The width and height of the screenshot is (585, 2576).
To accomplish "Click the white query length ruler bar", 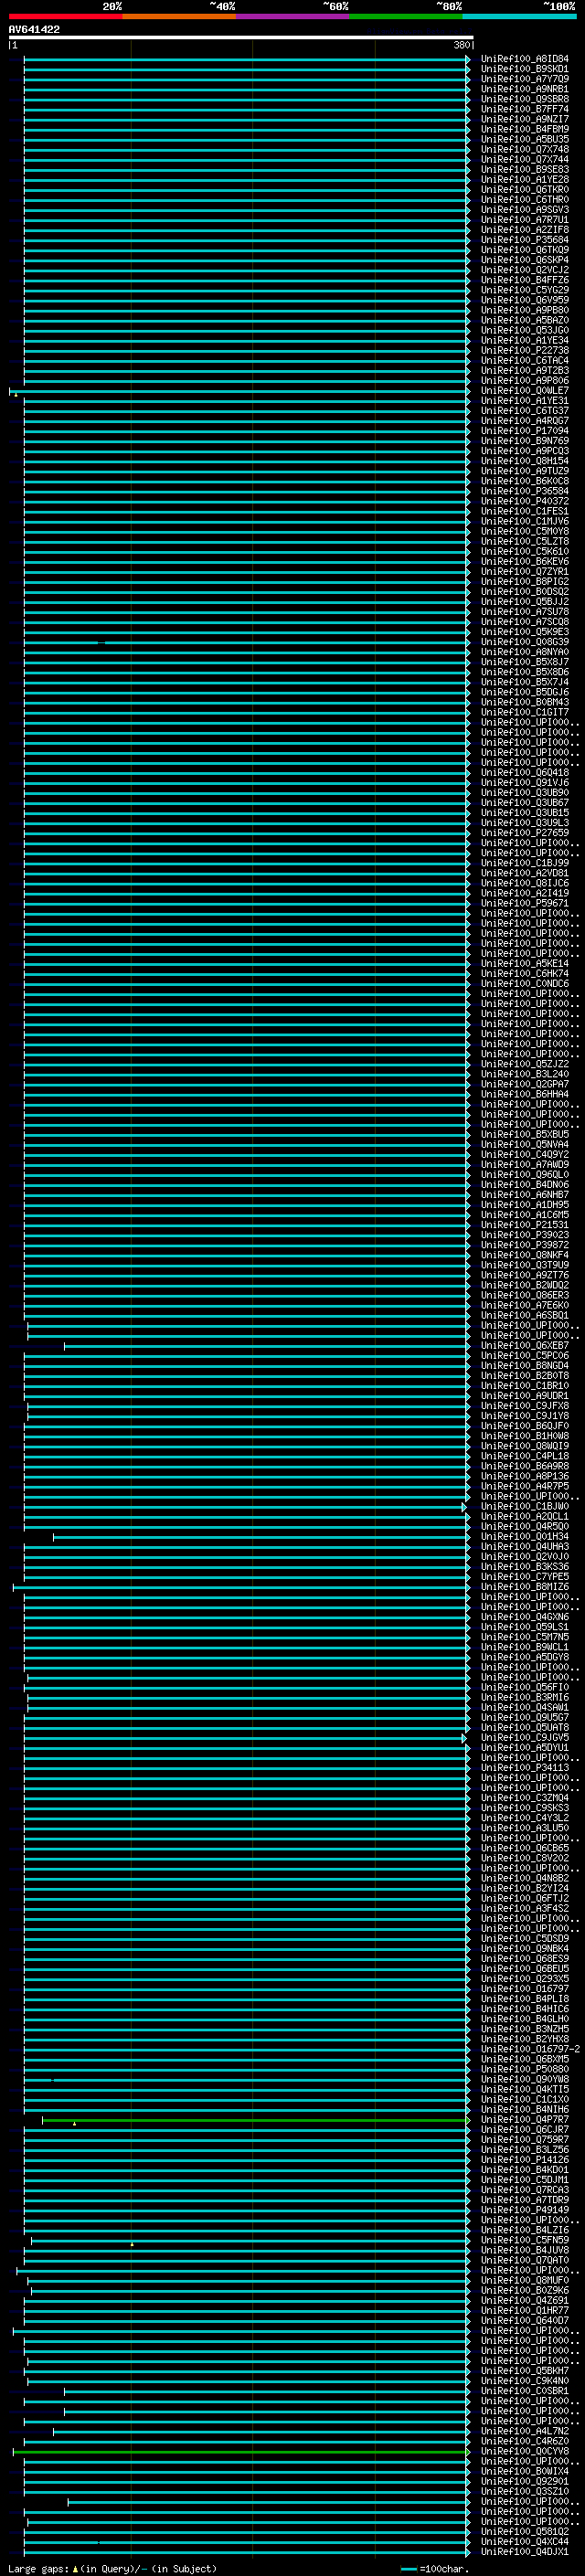I will [241, 37].
